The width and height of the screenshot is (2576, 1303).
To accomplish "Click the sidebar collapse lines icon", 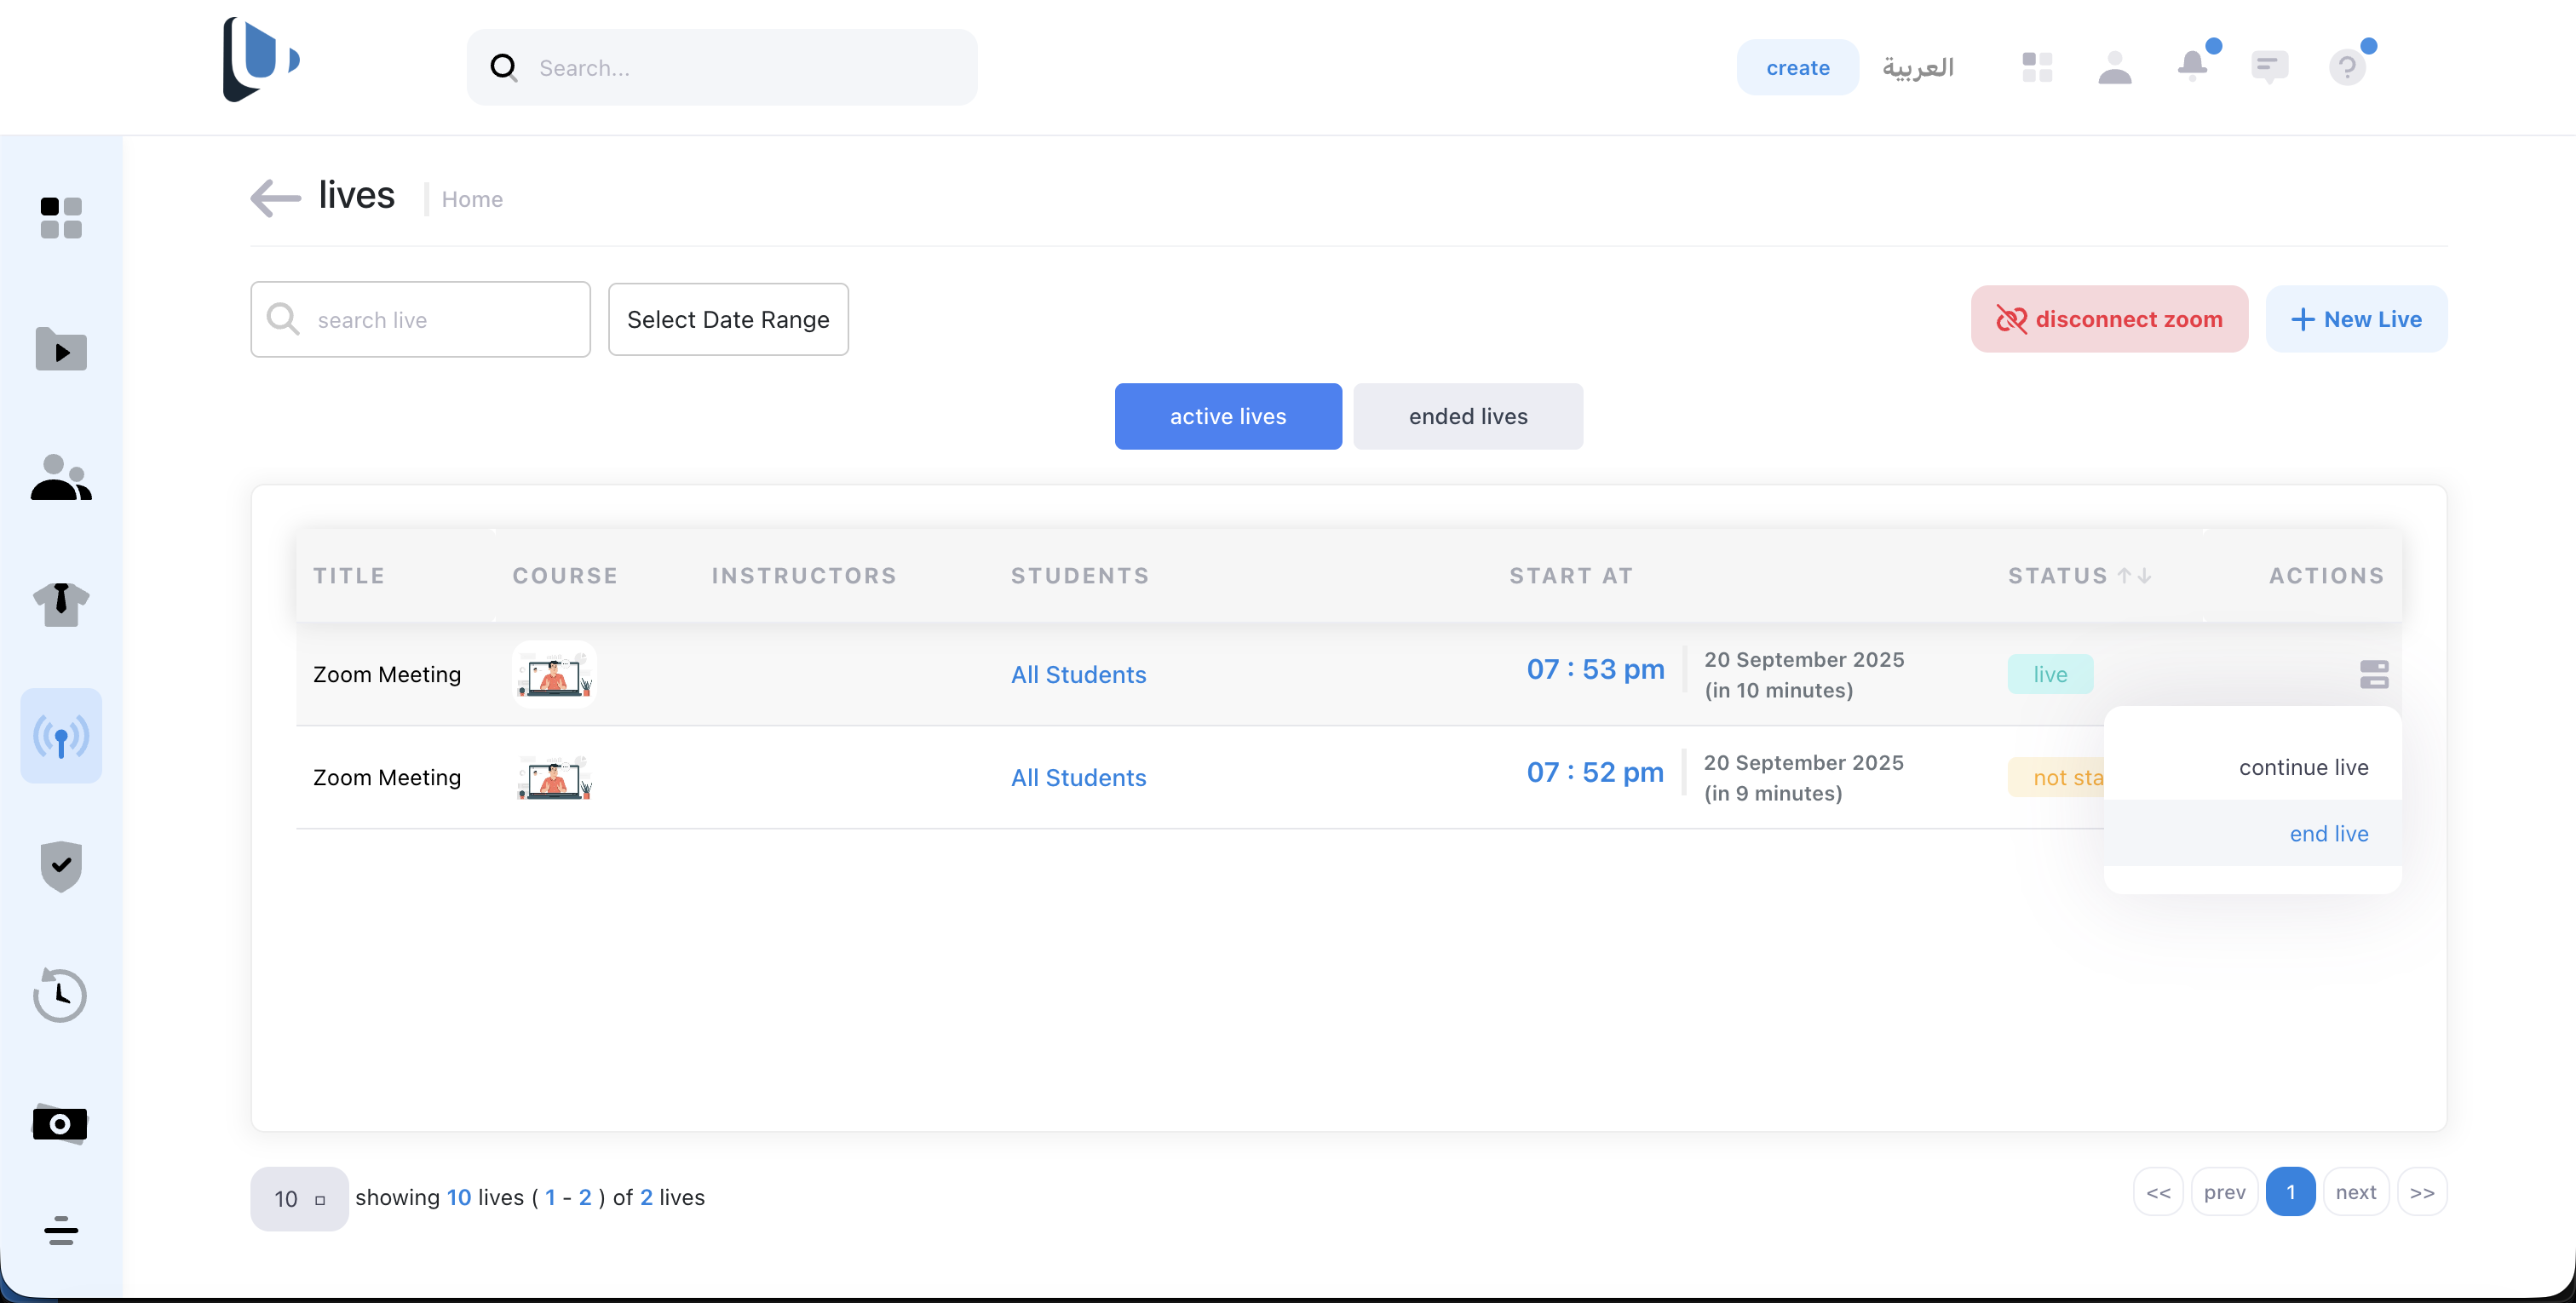I will point(61,1231).
